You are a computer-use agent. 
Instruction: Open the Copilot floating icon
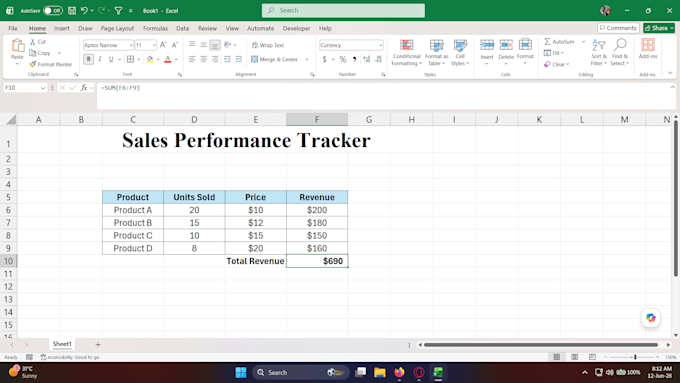pyautogui.click(x=651, y=318)
